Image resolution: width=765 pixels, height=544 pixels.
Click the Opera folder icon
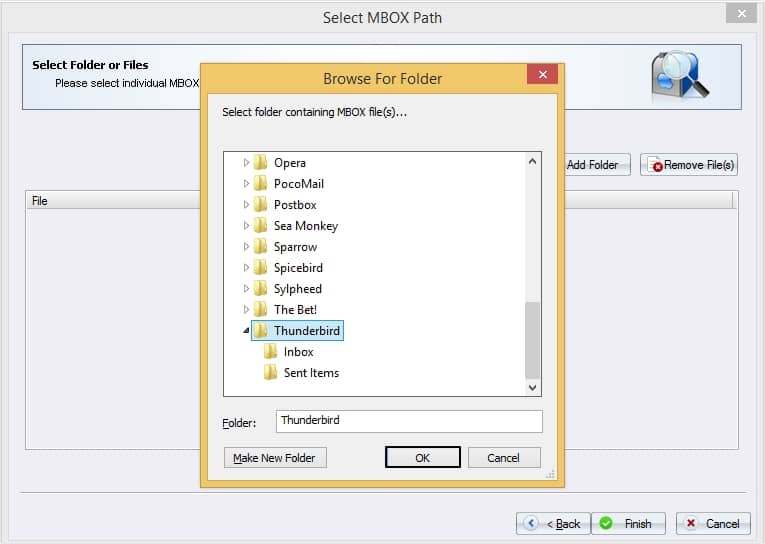261,162
